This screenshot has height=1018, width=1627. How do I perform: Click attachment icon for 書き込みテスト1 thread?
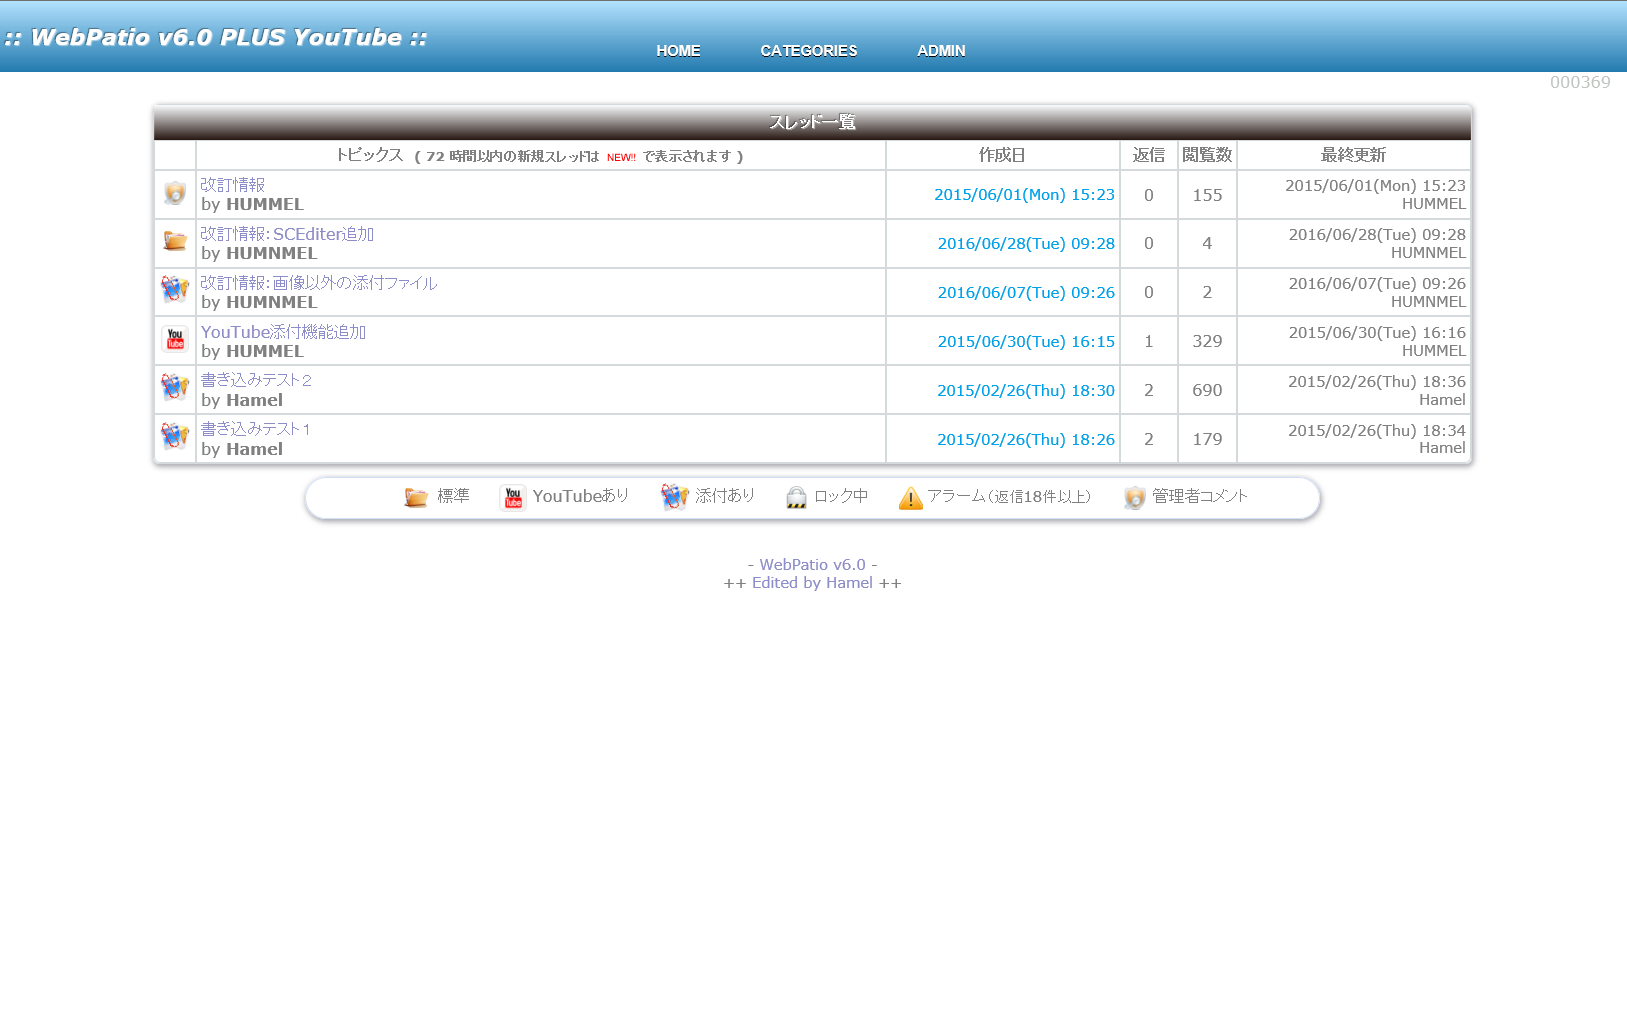point(175,436)
